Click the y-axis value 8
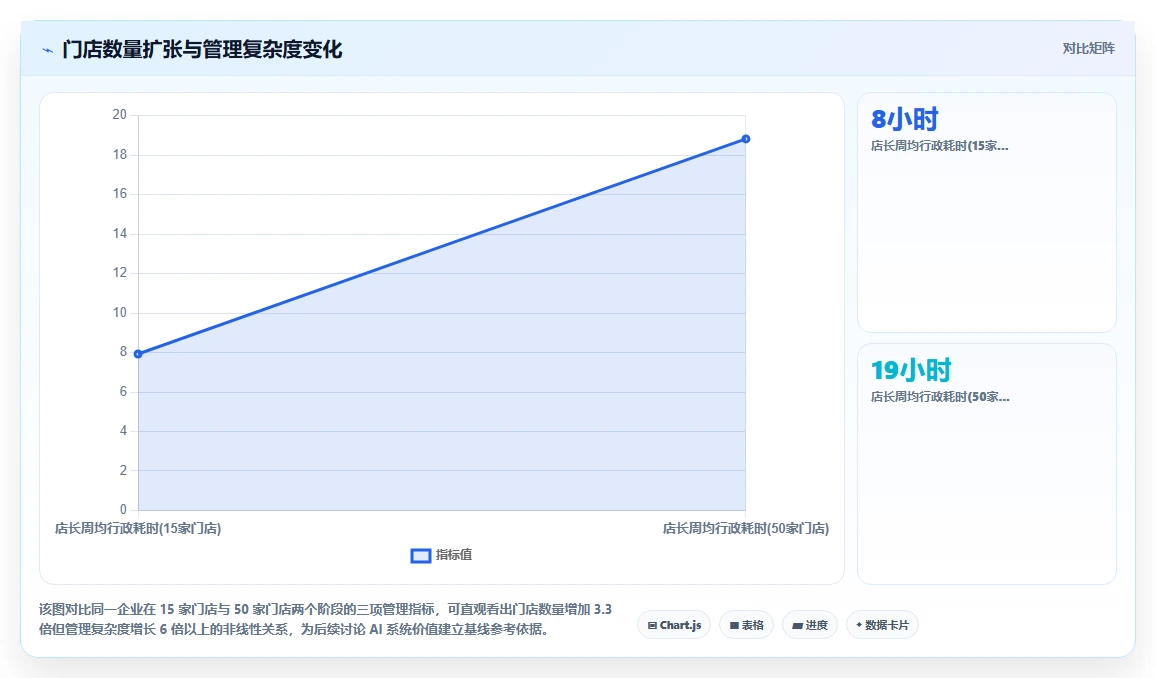 [123, 352]
